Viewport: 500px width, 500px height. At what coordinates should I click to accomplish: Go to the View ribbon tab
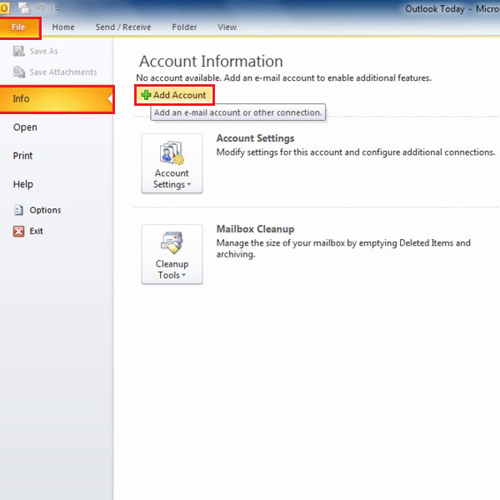(227, 27)
